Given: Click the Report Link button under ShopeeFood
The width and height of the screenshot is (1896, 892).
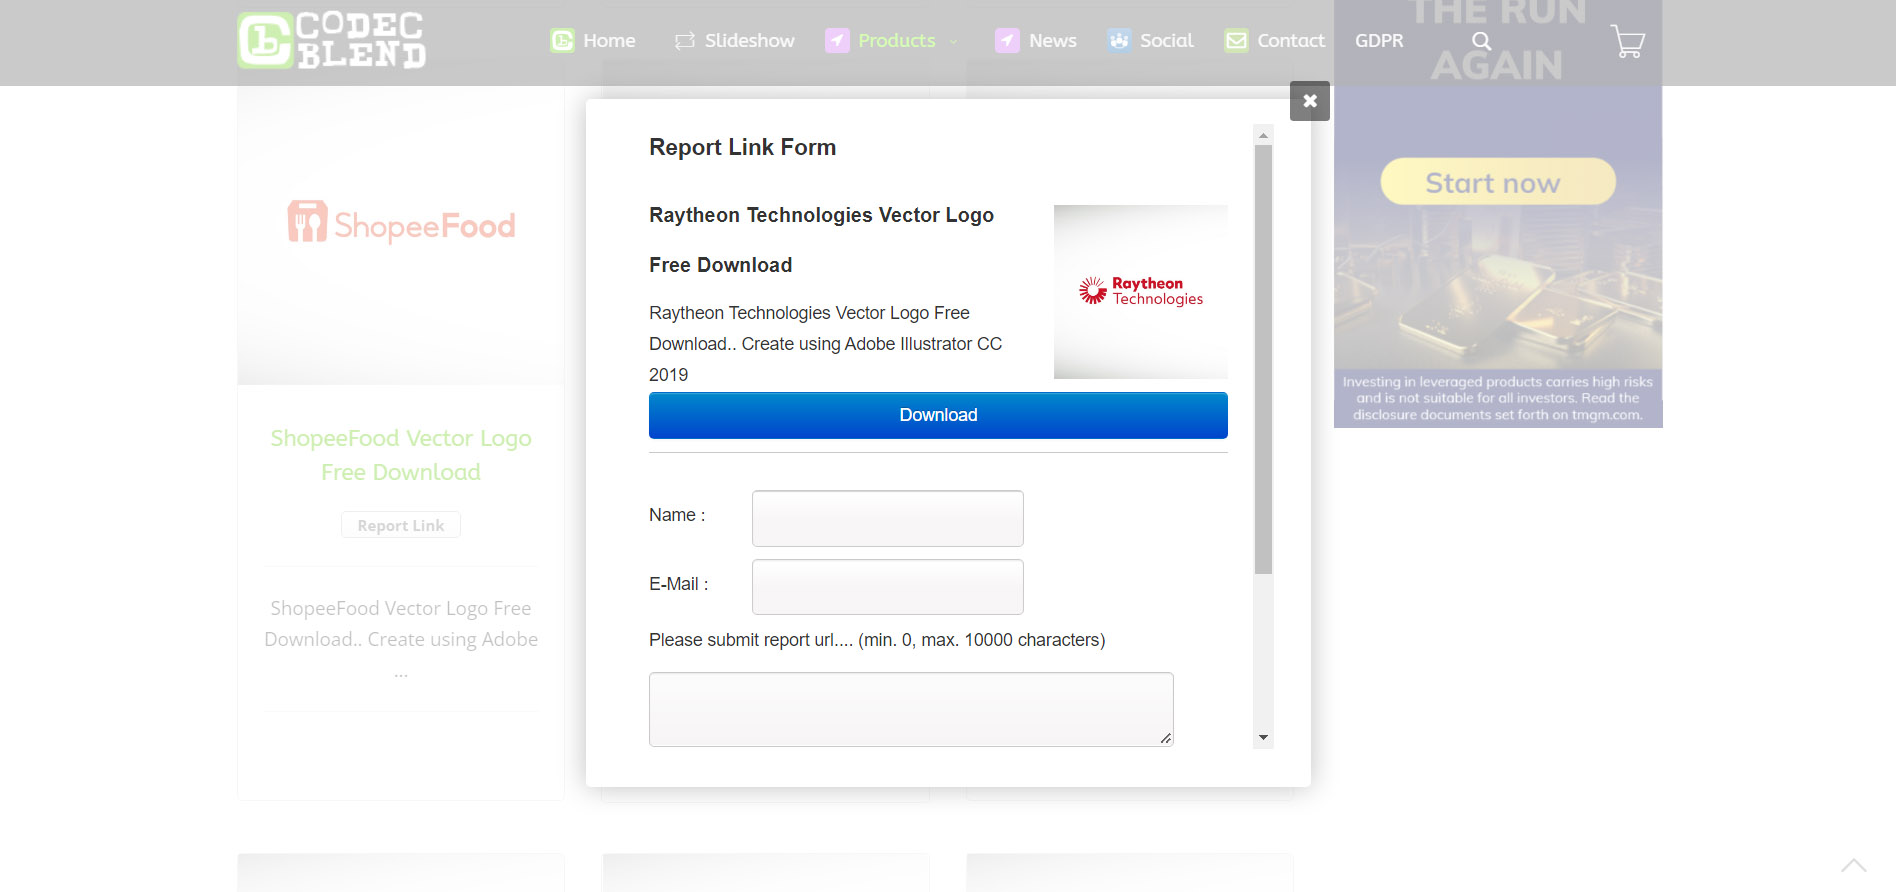Looking at the screenshot, I should pyautogui.click(x=400, y=525).
